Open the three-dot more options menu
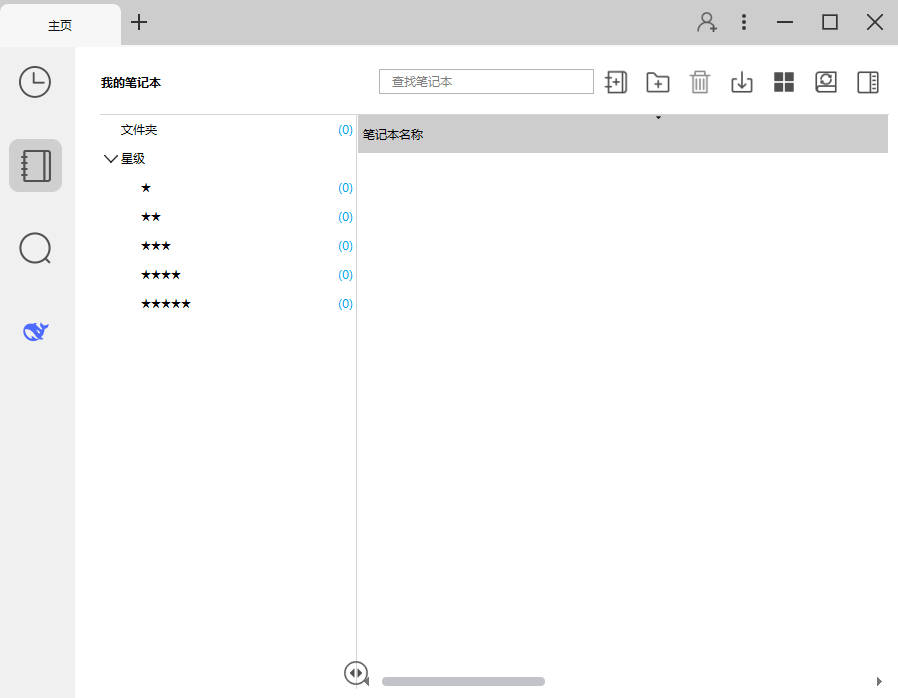The height and width of the screenshot is (698, 898). pos(743,22)
